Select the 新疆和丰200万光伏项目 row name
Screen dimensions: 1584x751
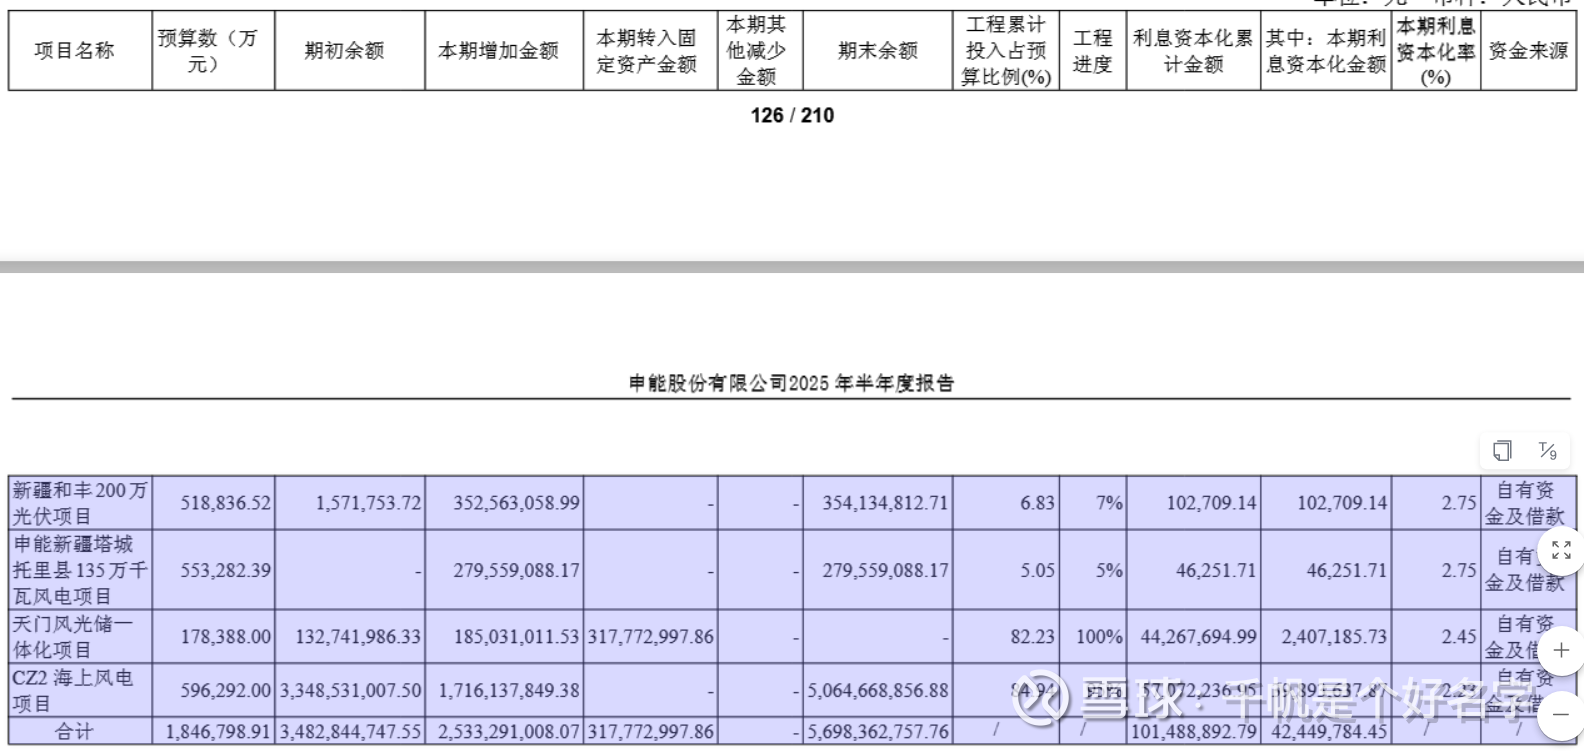80,503
